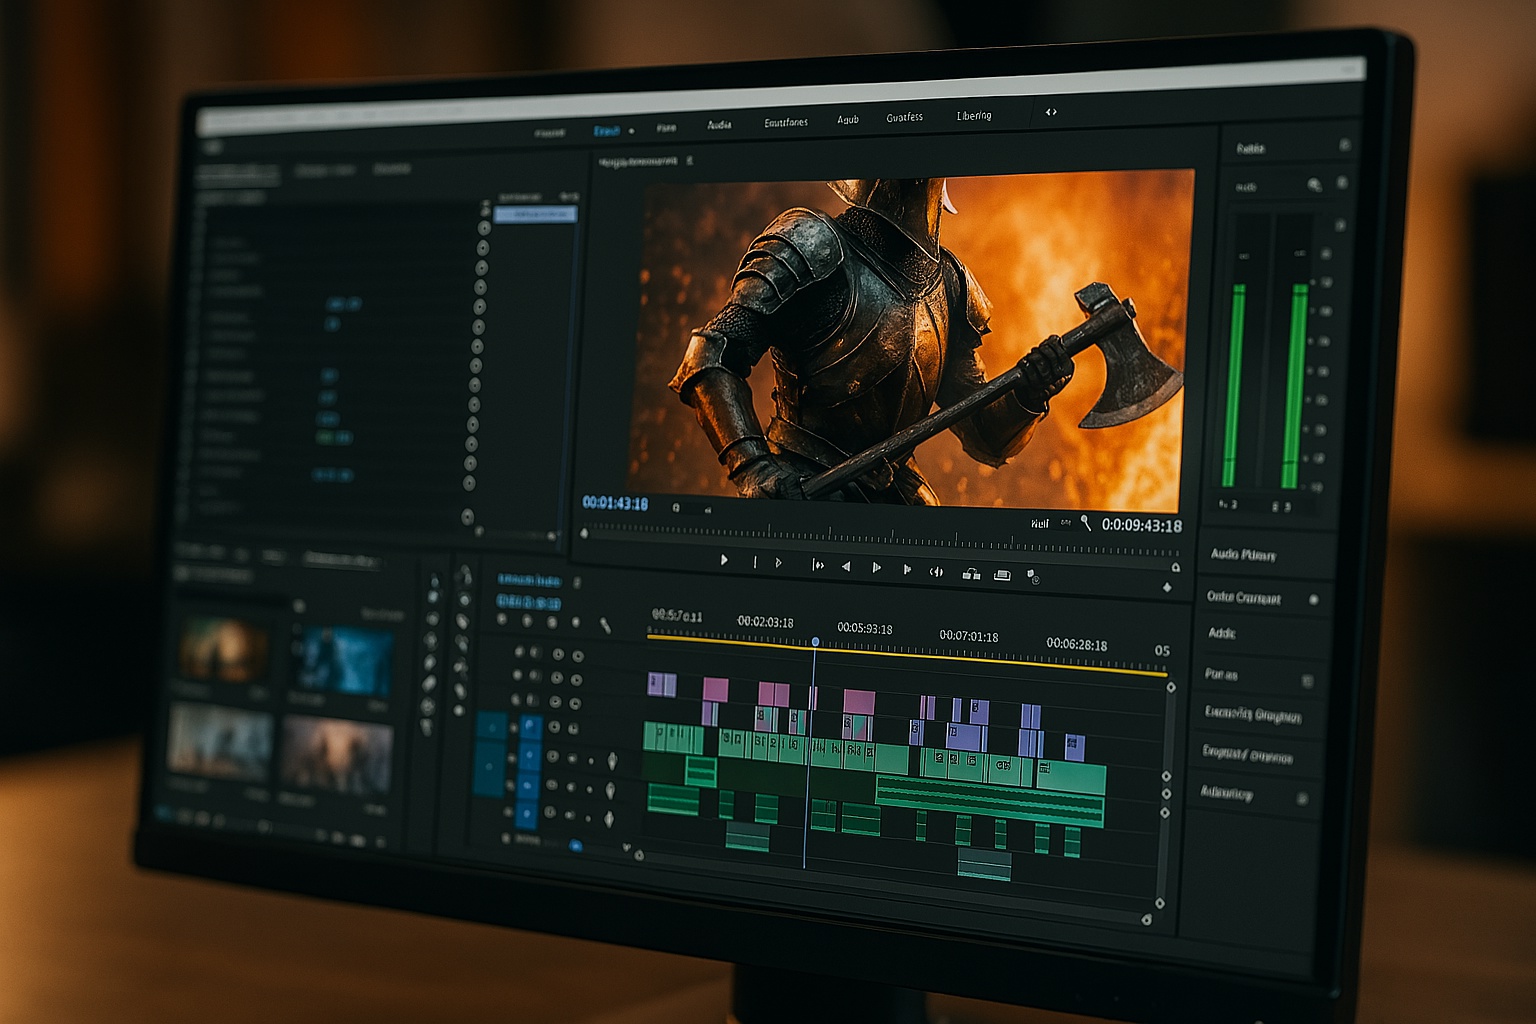The height and width of the screenshot is (1024, 1536).
Task: Click the blue 00:01:43:18 timecode in monitor
Action: coord(615,503)
